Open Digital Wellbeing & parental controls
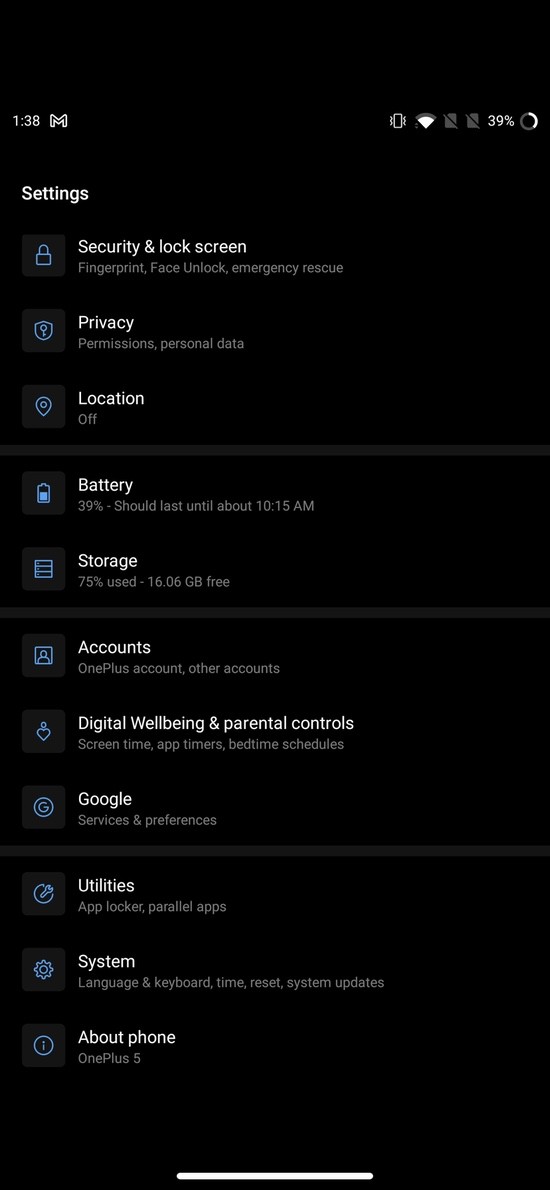 (275, 732)
